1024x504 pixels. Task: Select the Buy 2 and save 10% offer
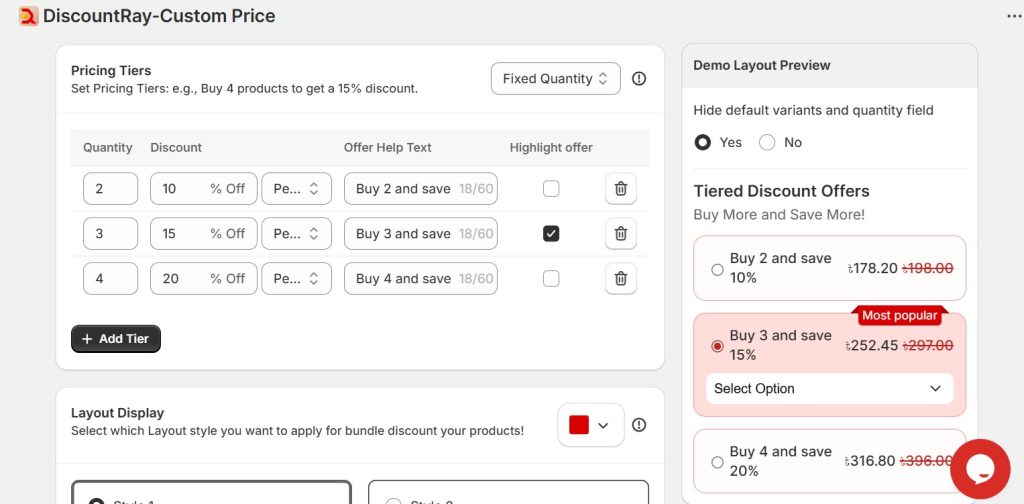click(x=717, y=269)
